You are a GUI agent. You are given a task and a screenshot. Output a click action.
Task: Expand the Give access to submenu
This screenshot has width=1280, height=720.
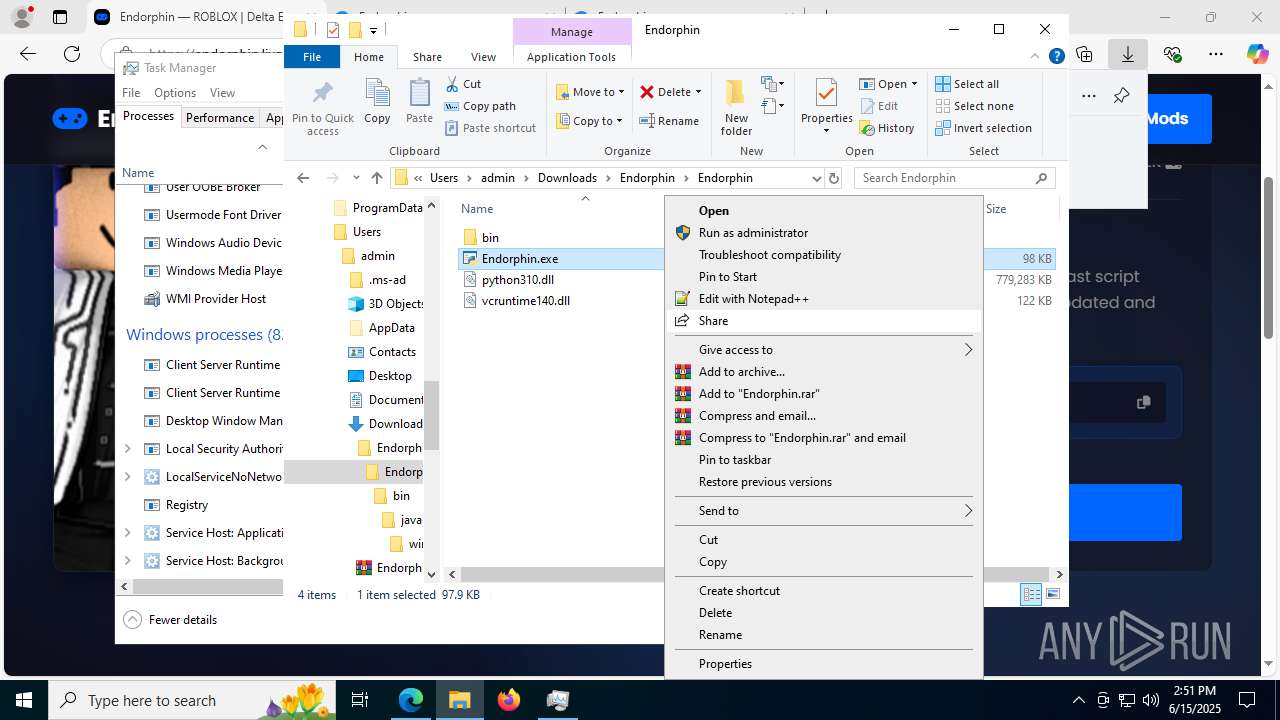pos(824,350)
